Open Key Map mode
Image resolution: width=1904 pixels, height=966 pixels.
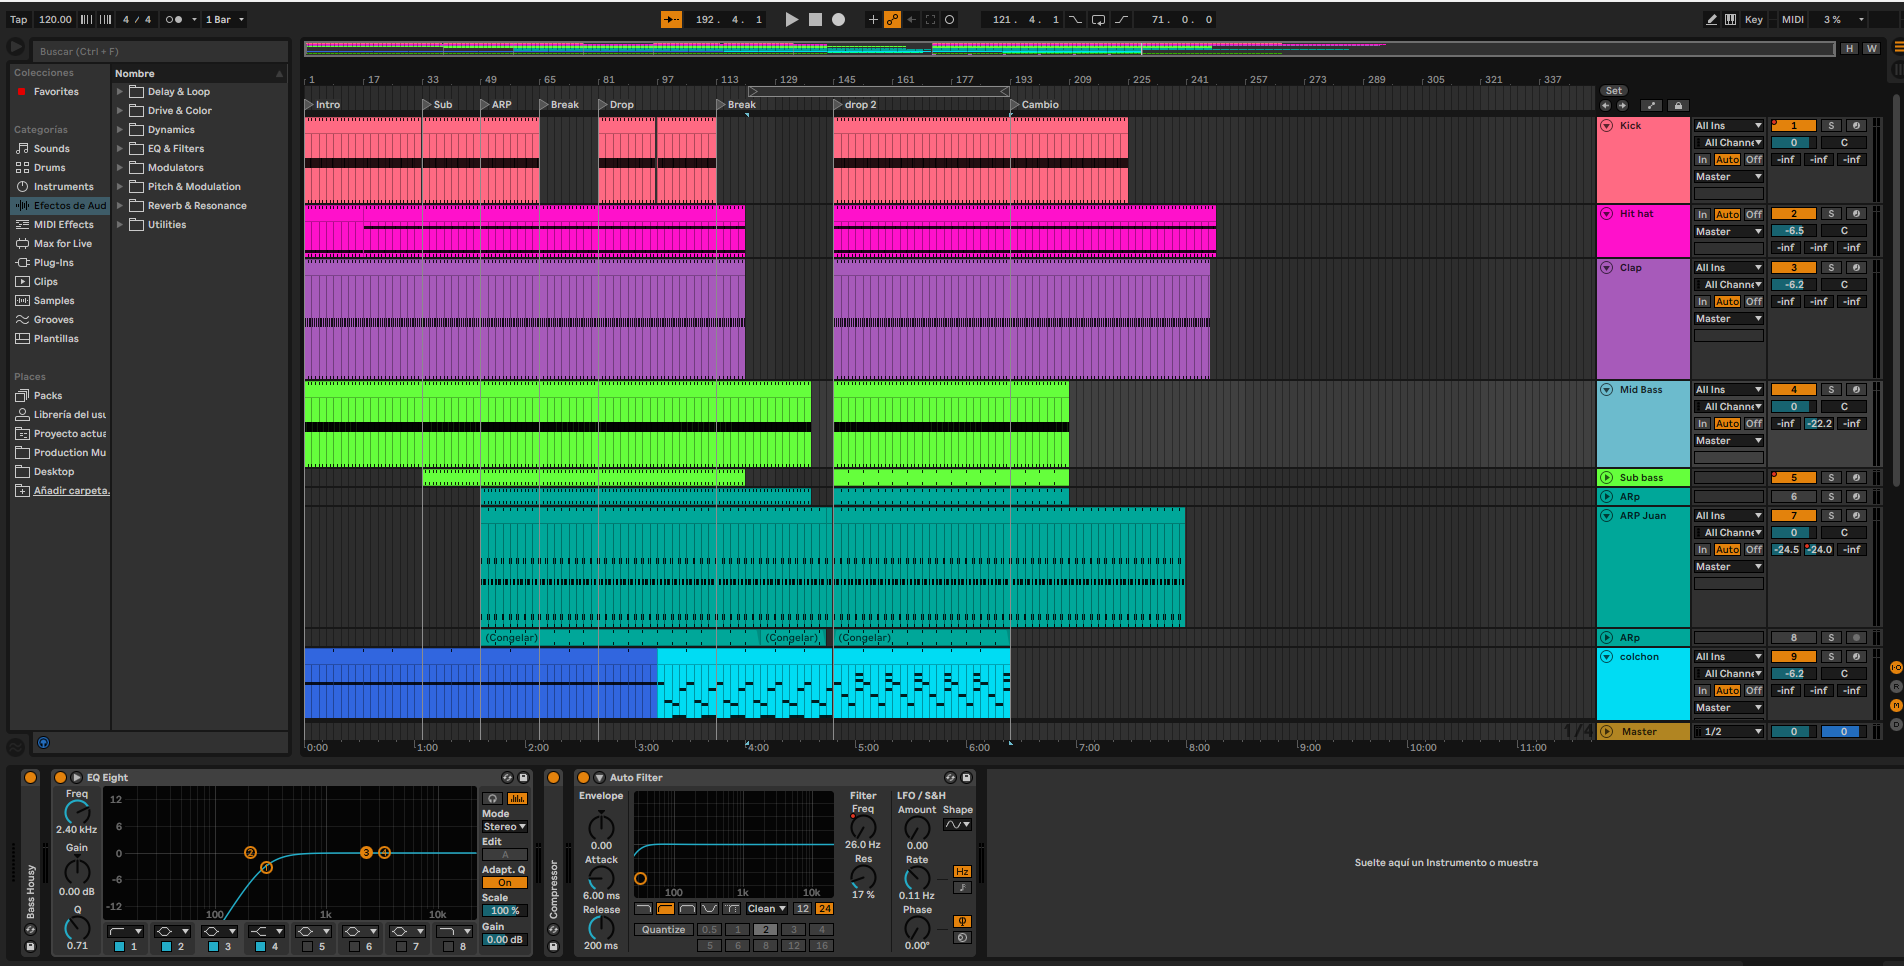[1754, 19]
